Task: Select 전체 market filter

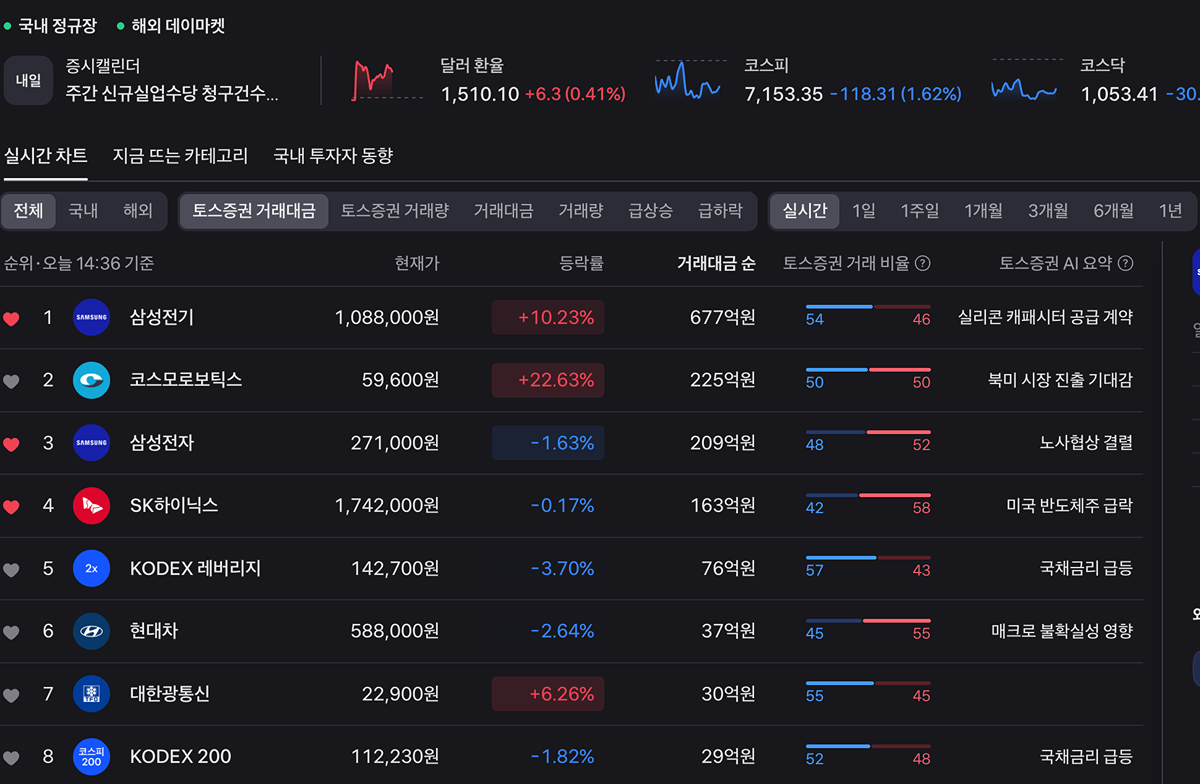Action: coord(28,211)
